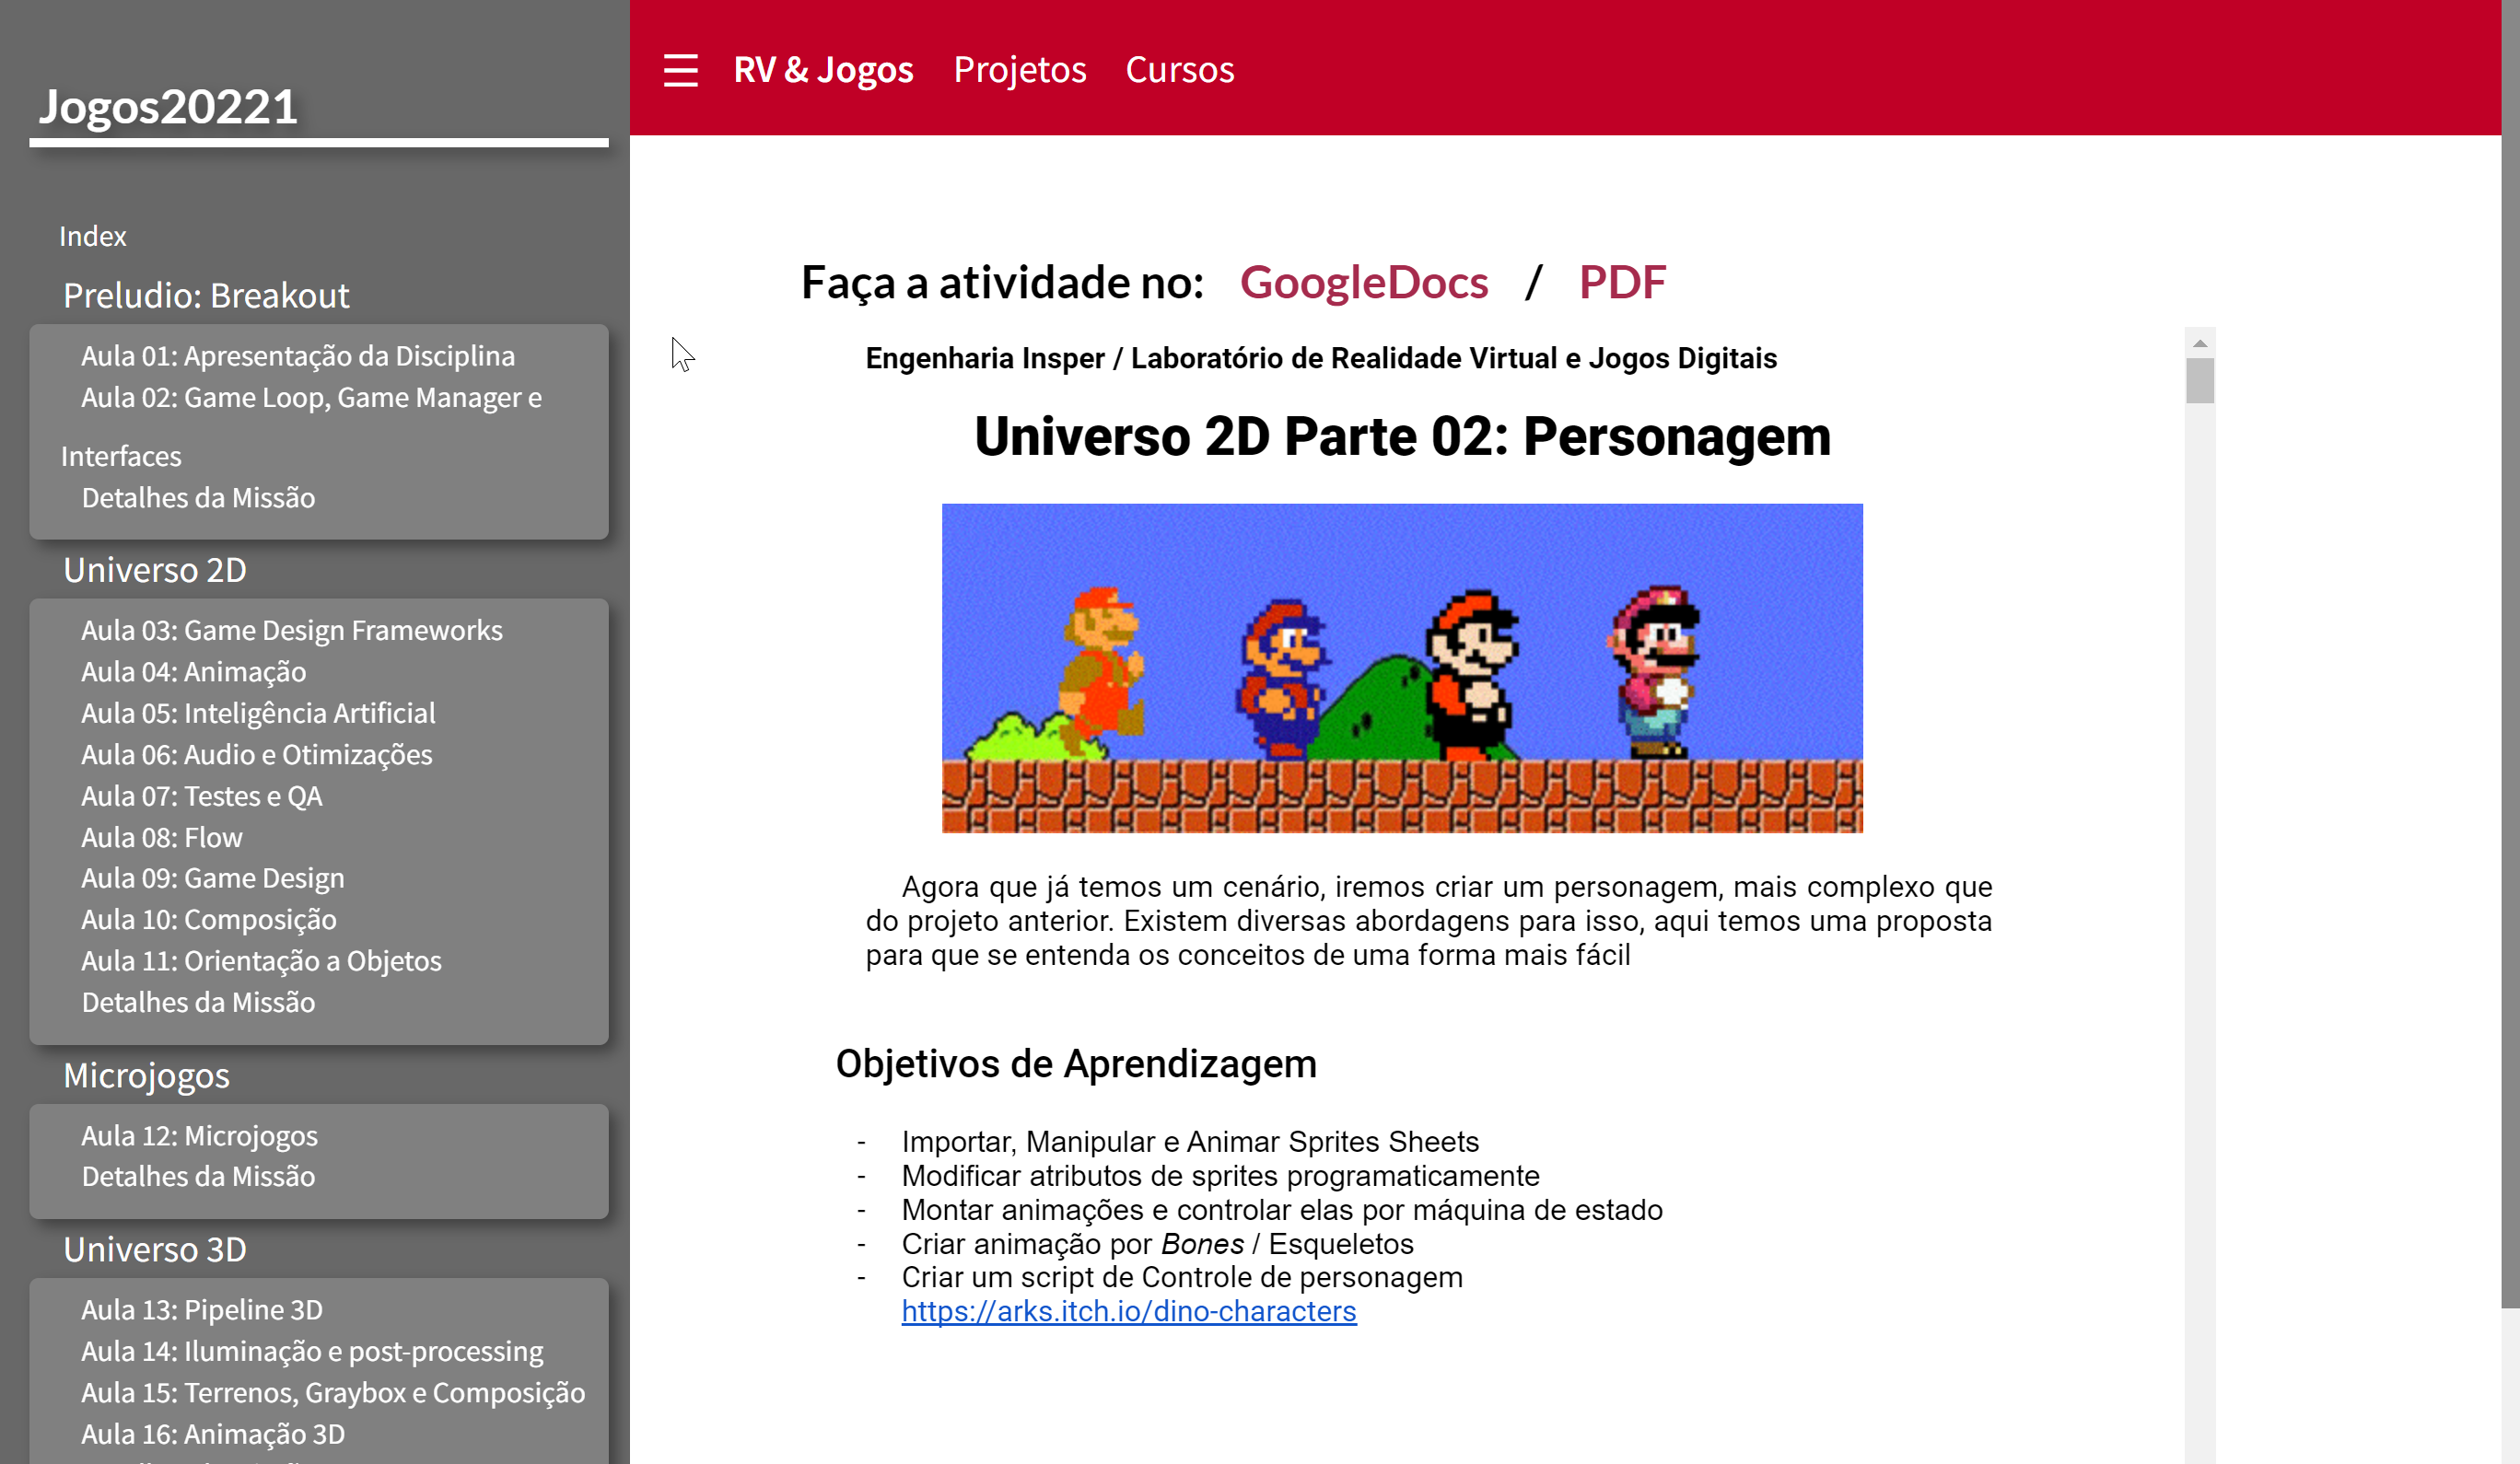Image resolution: width=2520 pixels, height=1464 pixels.
Task: Open Aula 05: Inteligência Artificial
Action: [258, 713]
